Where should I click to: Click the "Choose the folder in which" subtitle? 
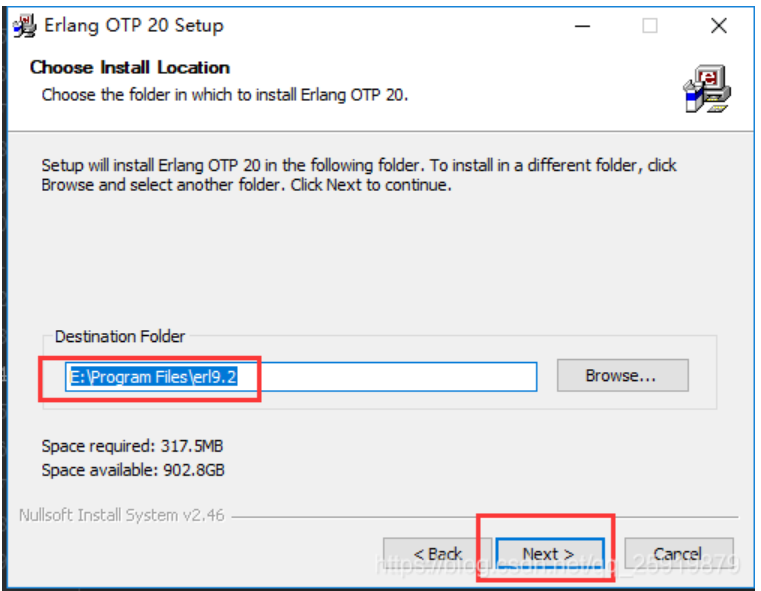tap(224, 95)
